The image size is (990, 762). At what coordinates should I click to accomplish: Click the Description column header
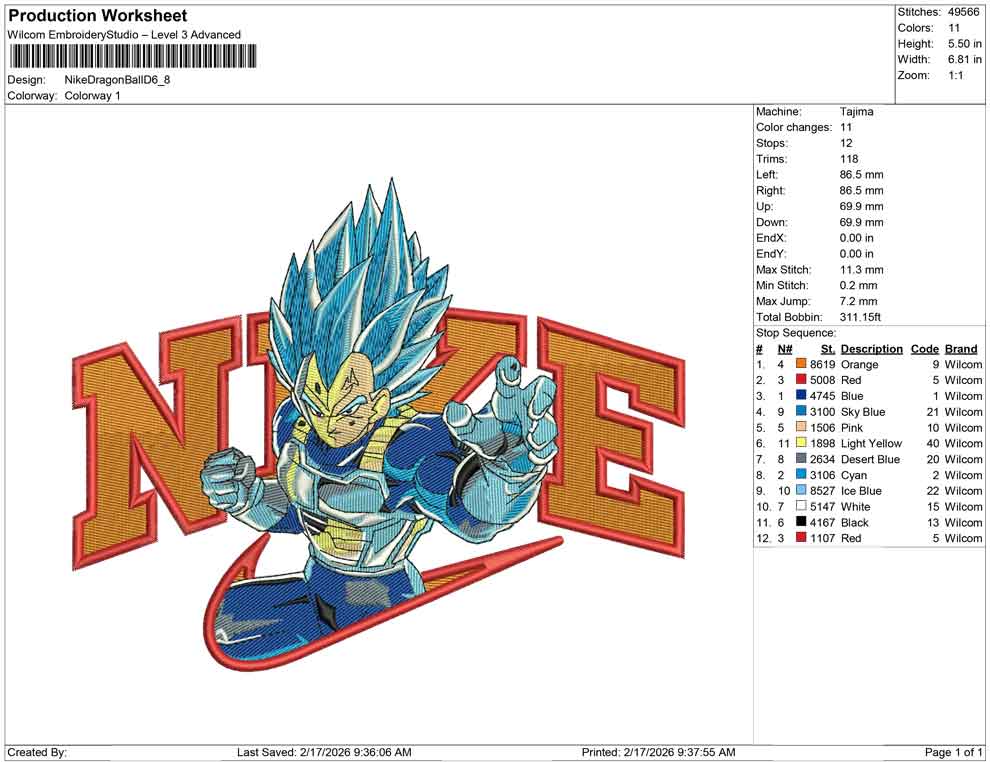(x=871, y=348)
